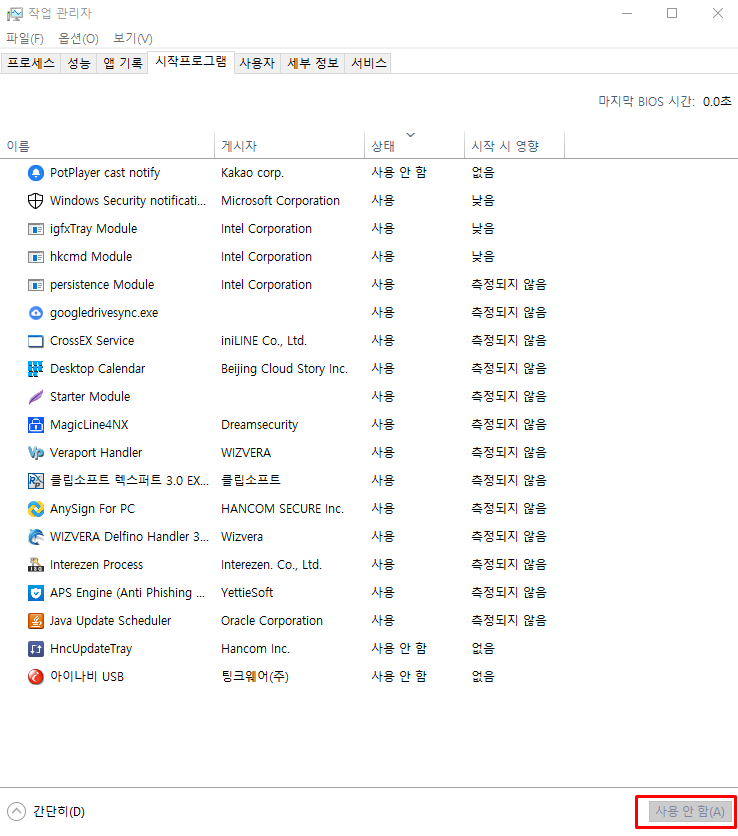
Task: Switch to the 프로세스 tab
Action: pos(31,63)
